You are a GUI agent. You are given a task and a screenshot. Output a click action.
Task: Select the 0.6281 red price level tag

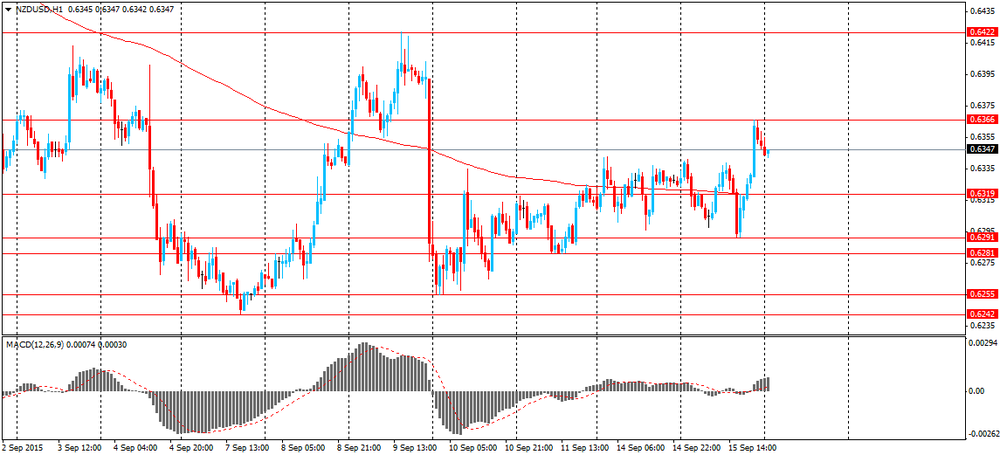pos(982,253)
